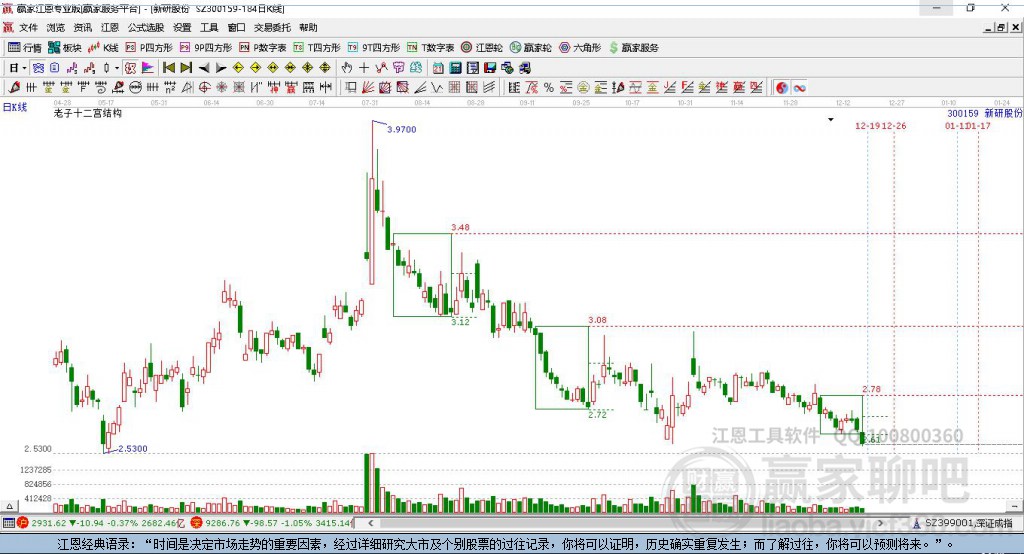The image size is (1024, 554).
Task: Switch to K线 chart view
Action: tap(103, 48)
